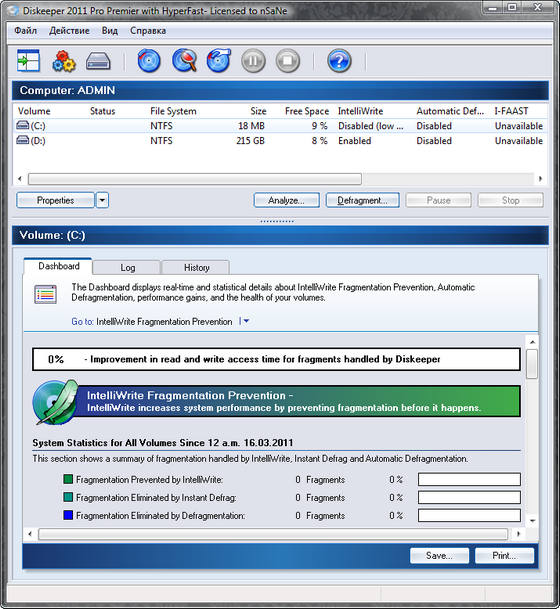Click the Print... button
560x609 pixels.
point(504,556)
